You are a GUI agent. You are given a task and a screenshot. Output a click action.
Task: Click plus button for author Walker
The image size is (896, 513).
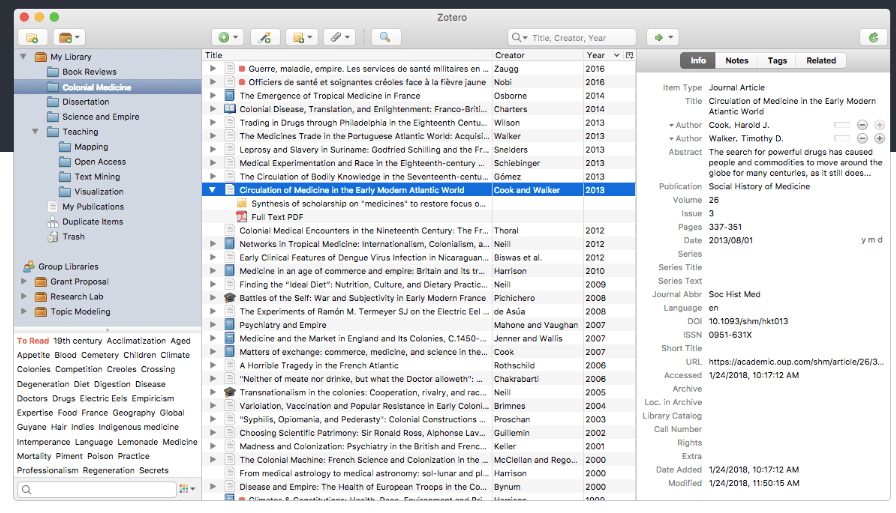(x=879, y=138)
